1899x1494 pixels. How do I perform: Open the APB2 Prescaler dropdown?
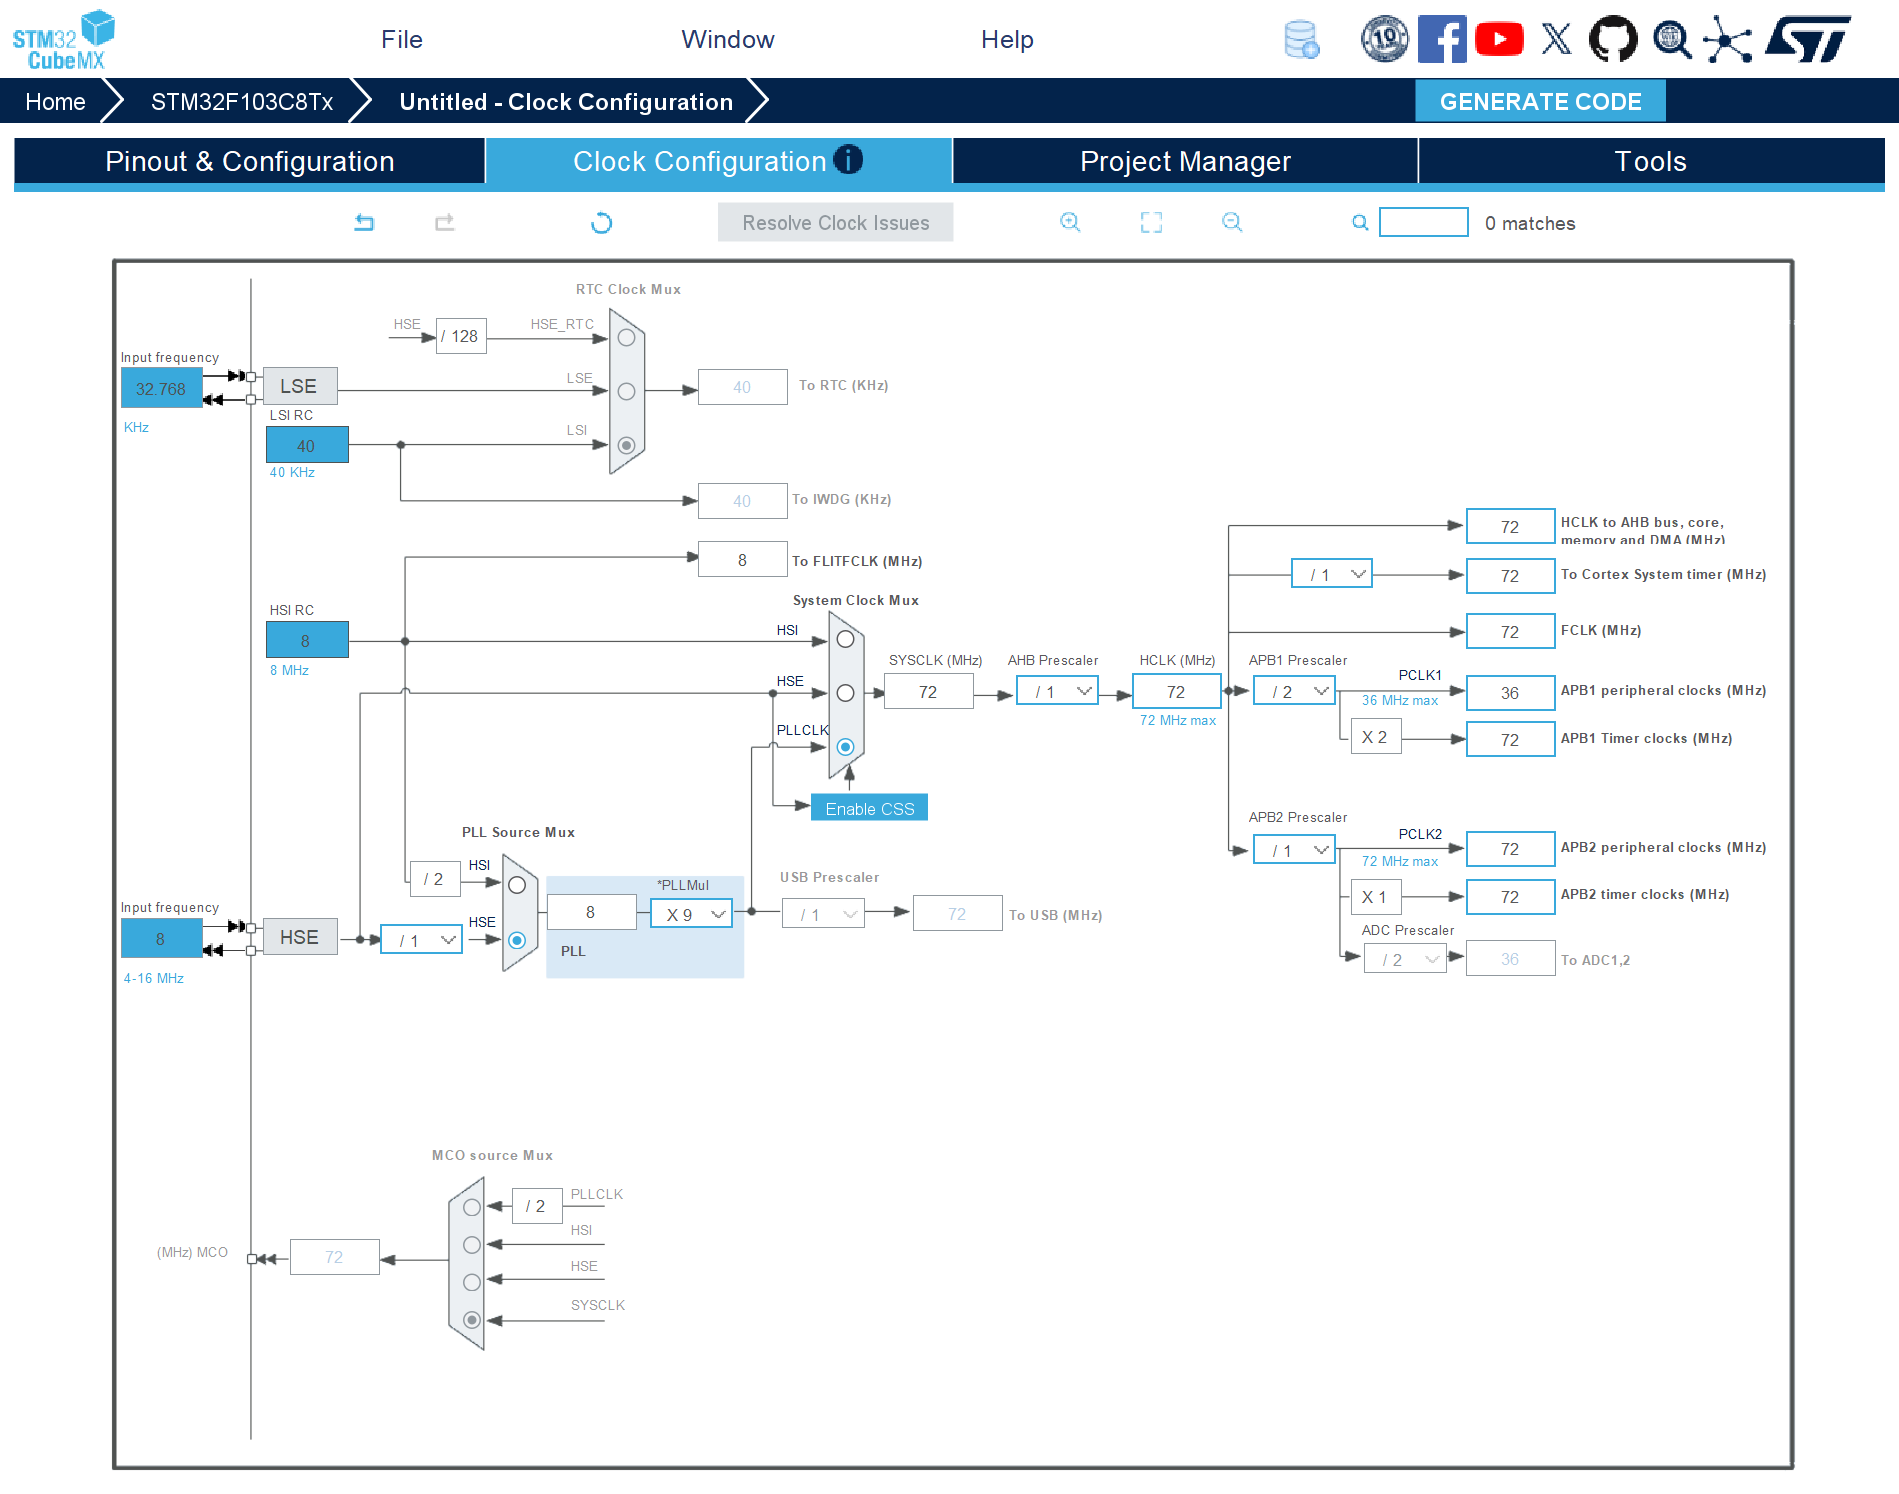click(1294, 850)
